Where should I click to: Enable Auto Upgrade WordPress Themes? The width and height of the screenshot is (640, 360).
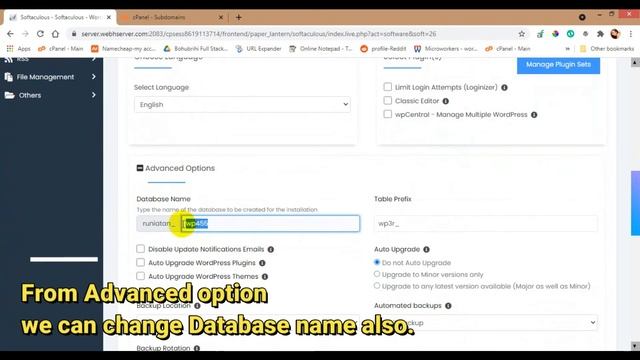point(140,276)
